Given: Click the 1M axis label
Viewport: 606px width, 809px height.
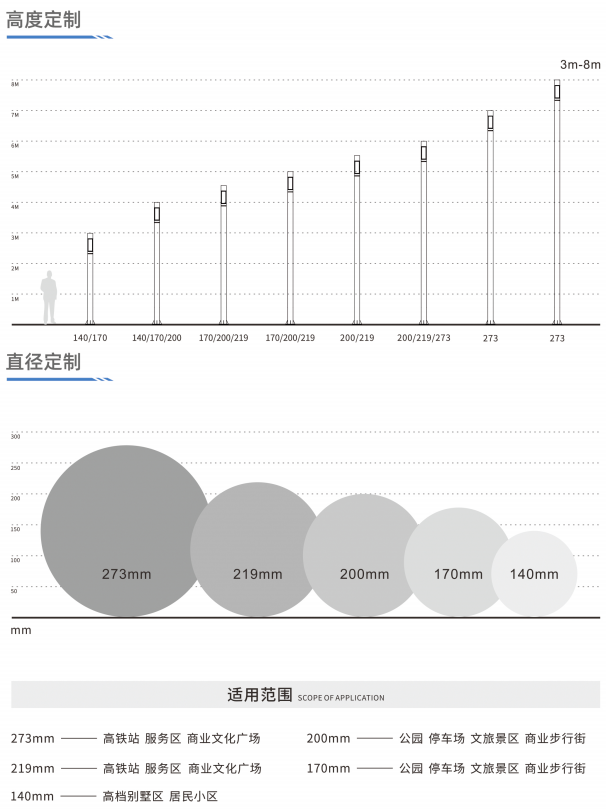Looking at the screenshot, I should tap(15, 299).
